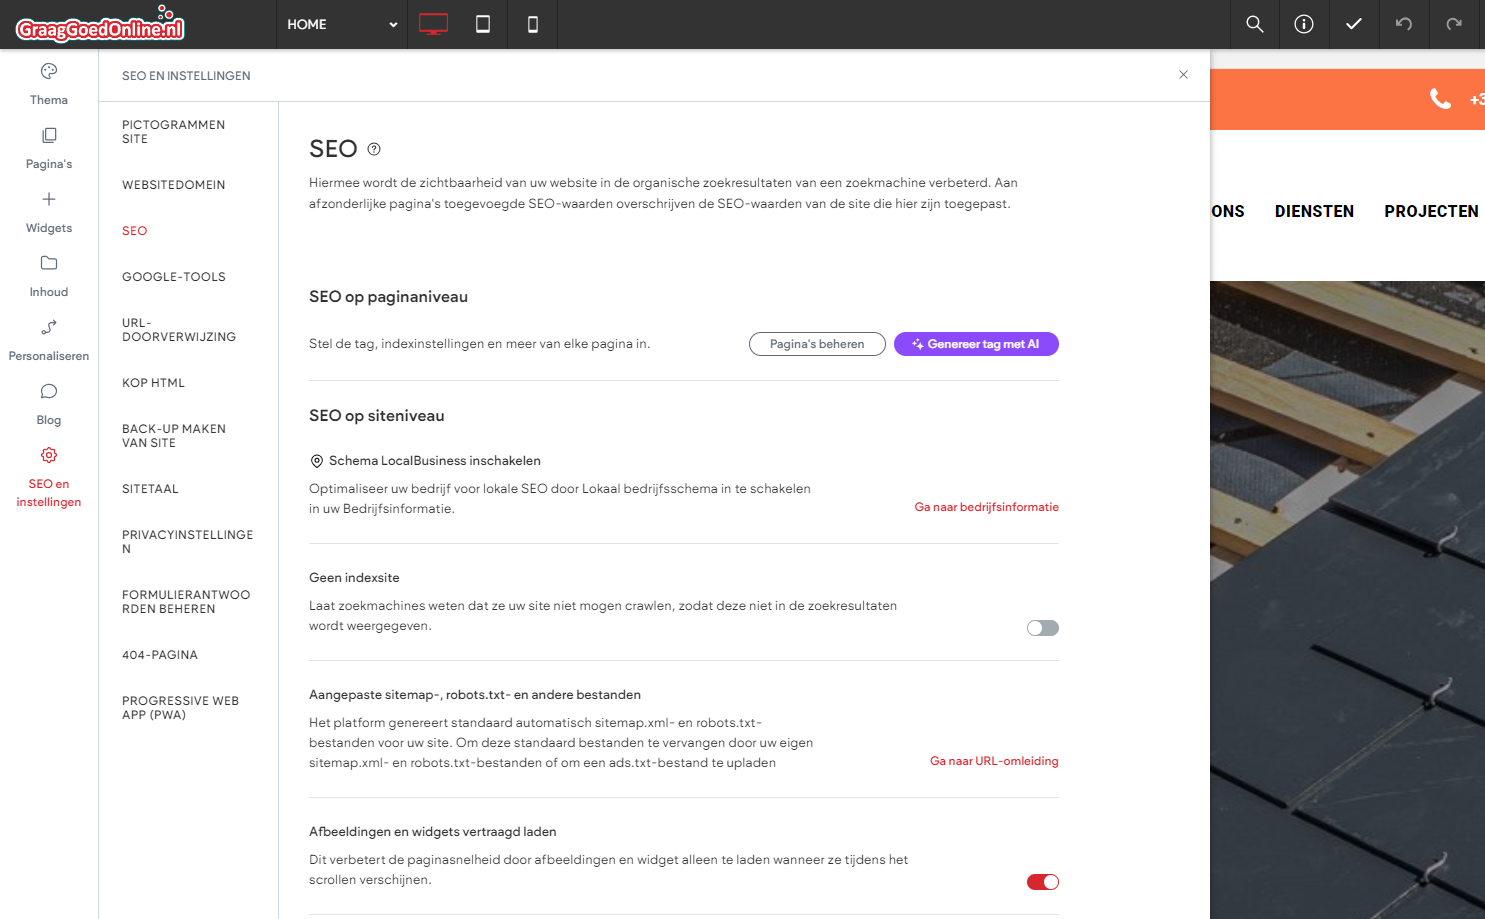This screenshot has height=919, width=1485.
Task: Click the Schema LocalBusiness location pin icon
Action: point(317,461)
